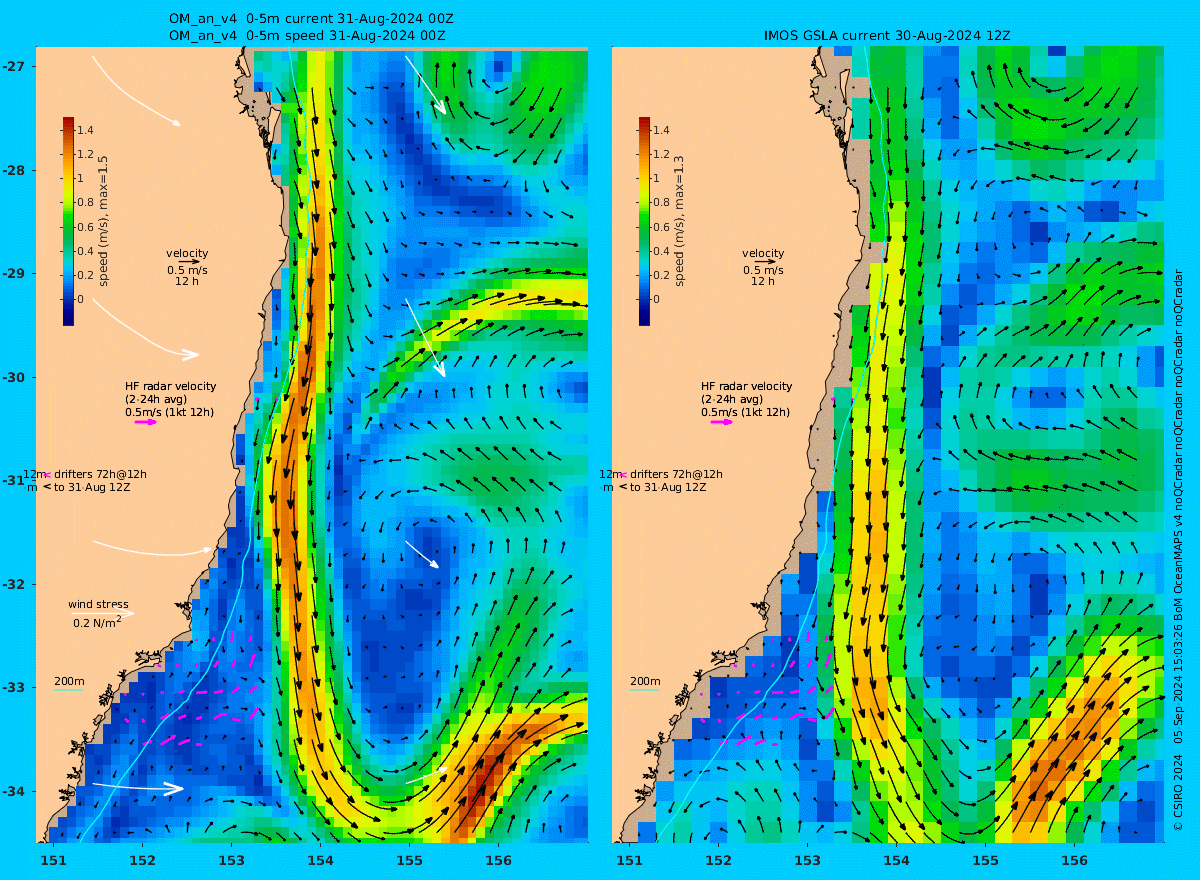Click the 'IMOS GSLA current 30-Aug-2024 12Z' title
This screenshot has width=1200, height=880.
887,35
